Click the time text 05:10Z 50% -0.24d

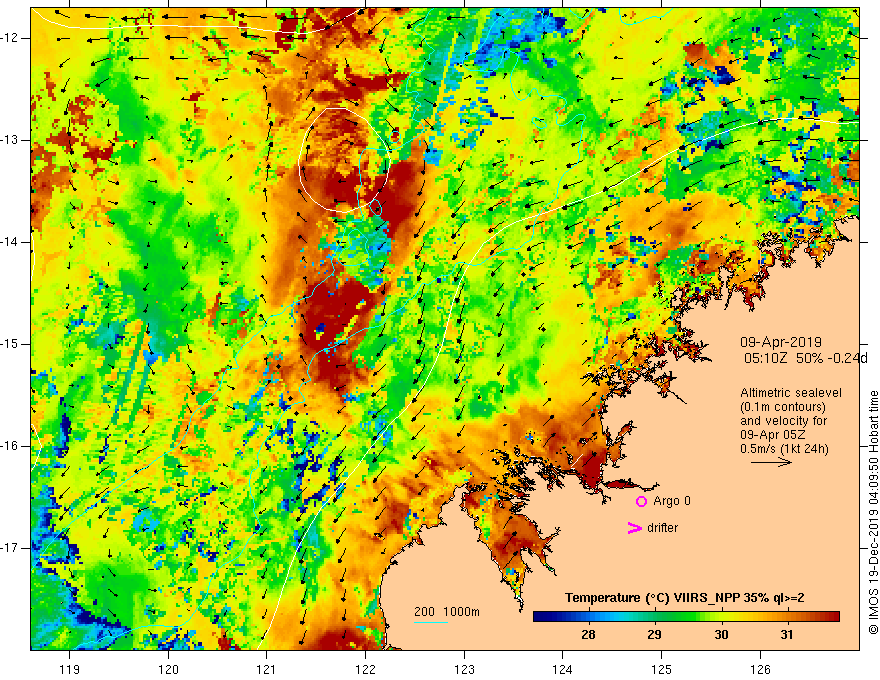tap(806, 359)
